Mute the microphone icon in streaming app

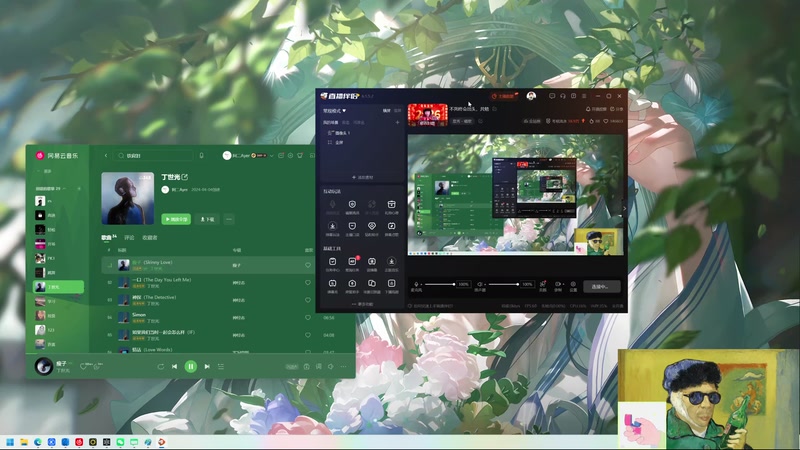tap(416, 284)
